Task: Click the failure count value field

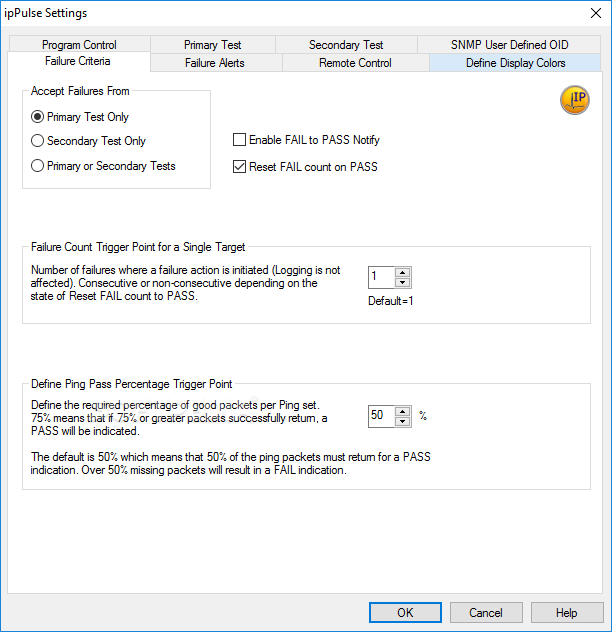Action: pyautogui.click(x=381, y=277)
